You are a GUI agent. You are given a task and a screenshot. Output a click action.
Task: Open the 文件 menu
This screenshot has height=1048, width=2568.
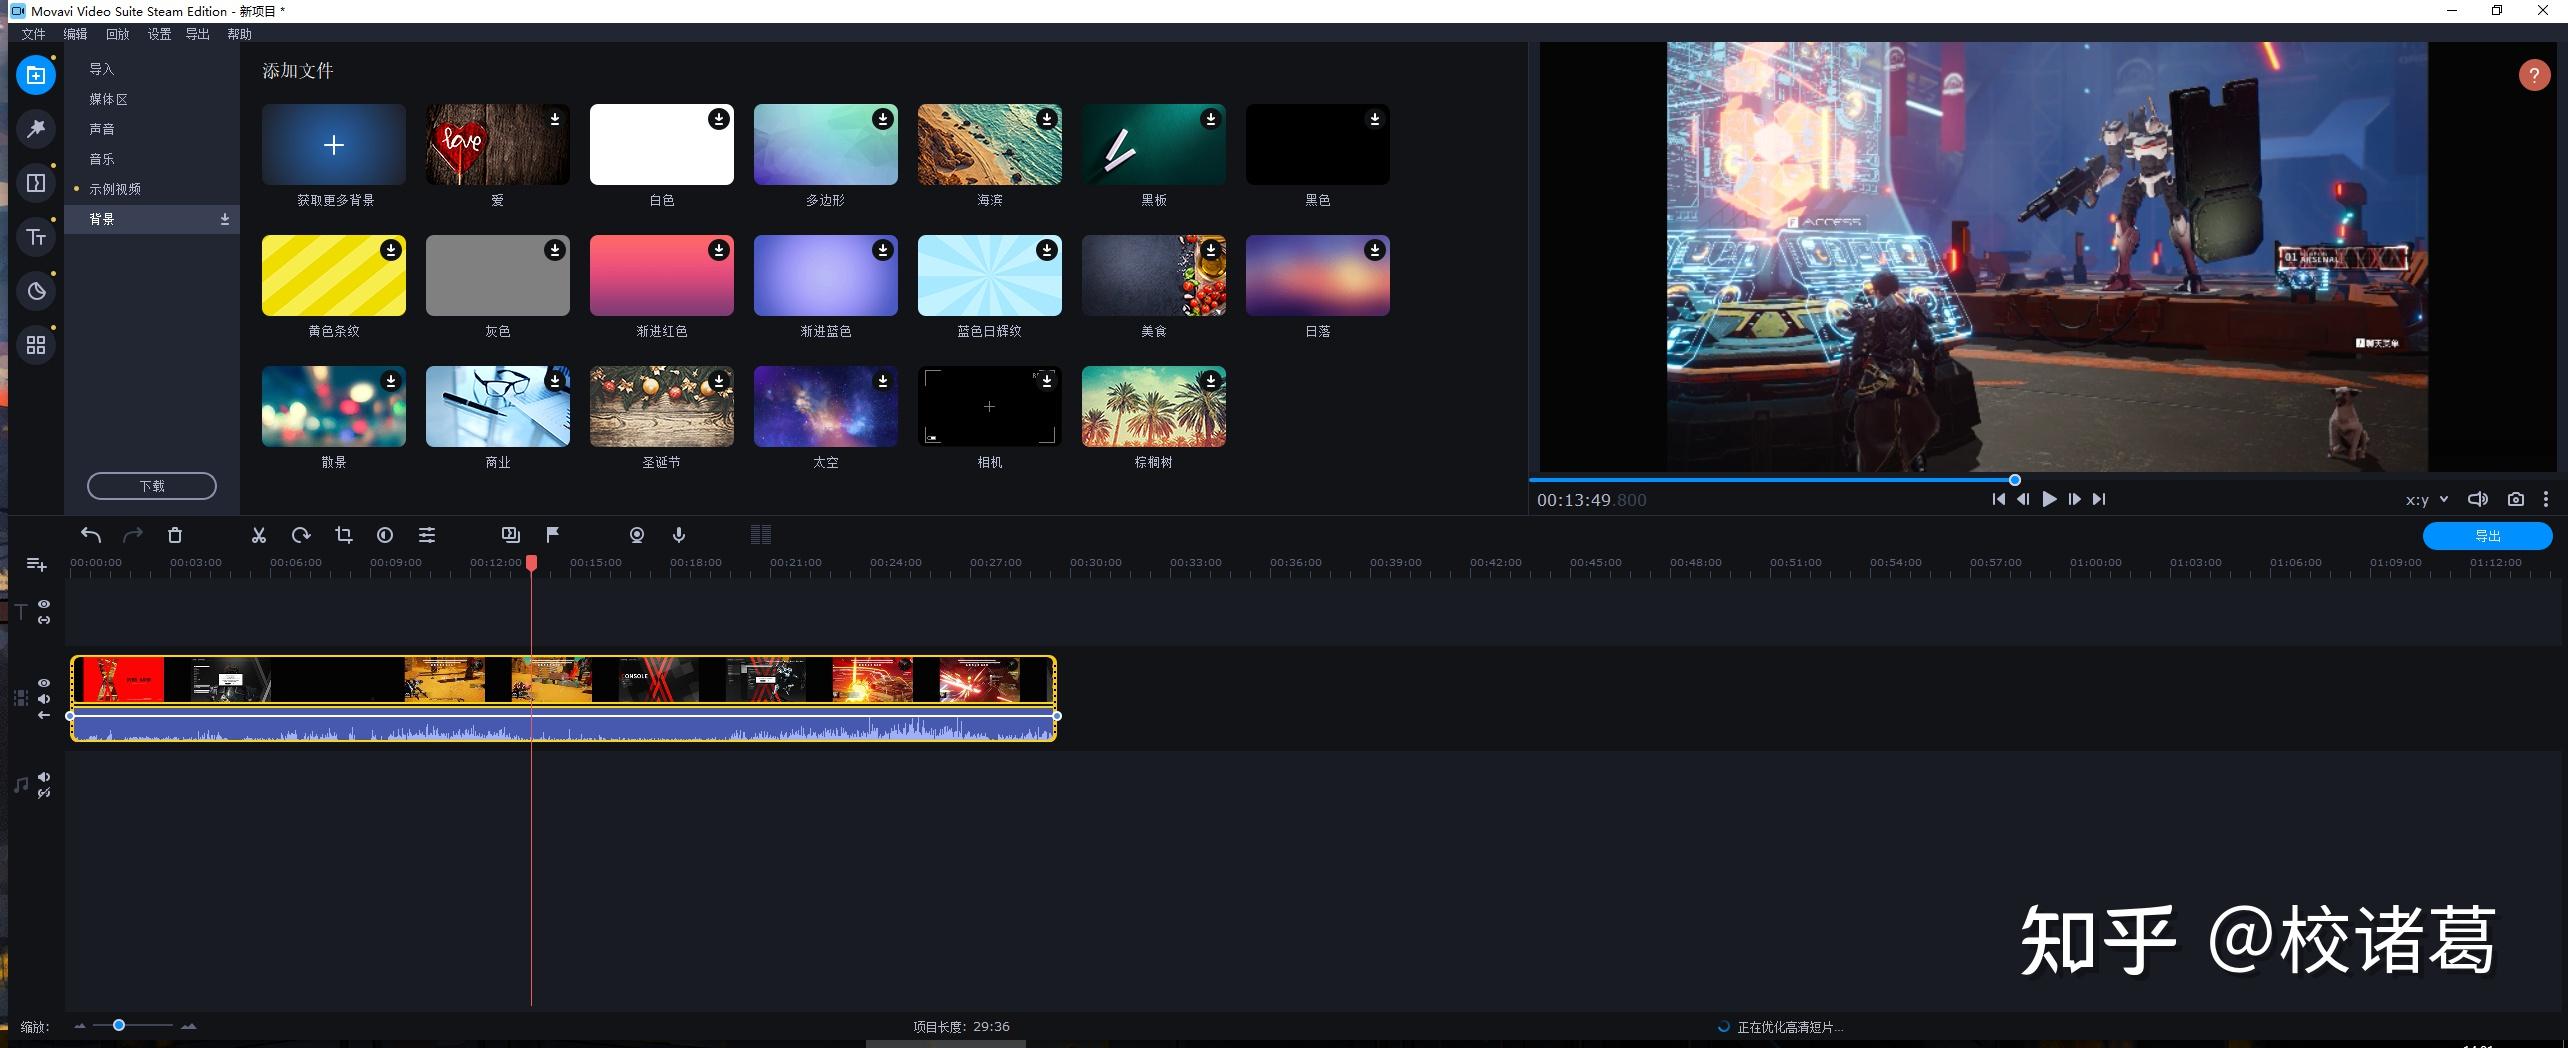34,34
